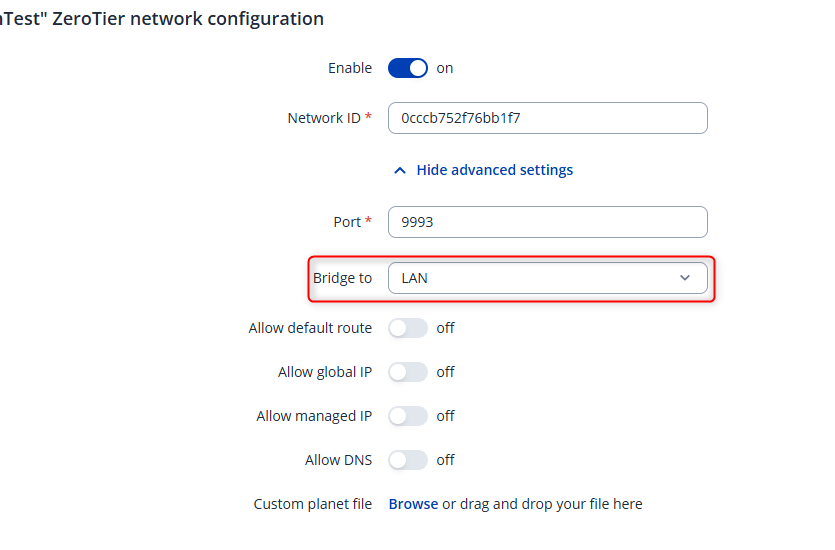
Task: Click the Port label
Action: 347,222
